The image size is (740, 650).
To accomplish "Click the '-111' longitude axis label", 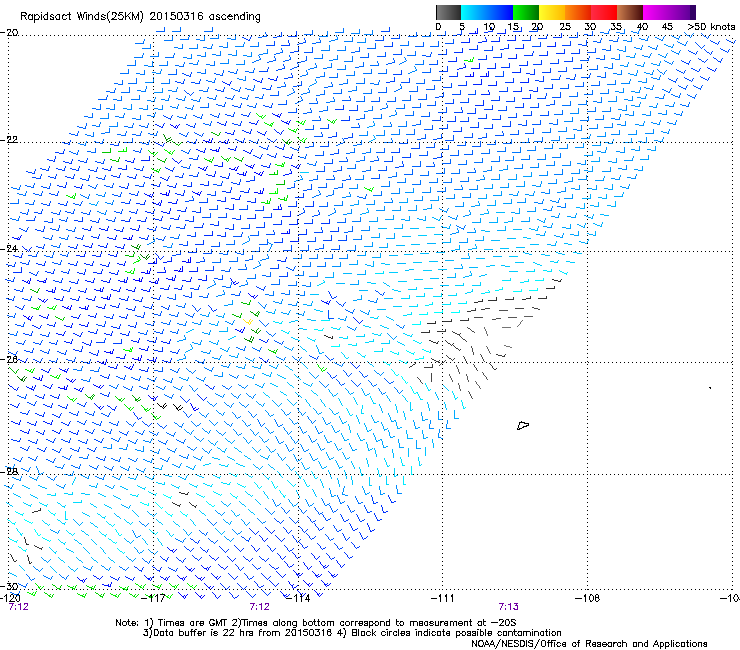I will tap(443, 598).
